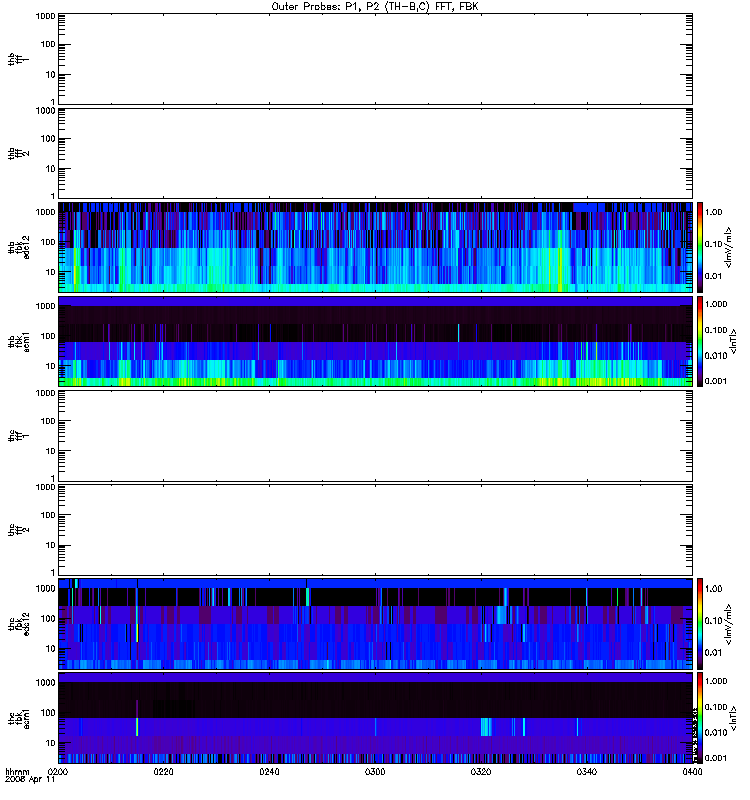Select the 0320 time axis label
The height and width of the screenshot is (800, 750).
(481, 772)
